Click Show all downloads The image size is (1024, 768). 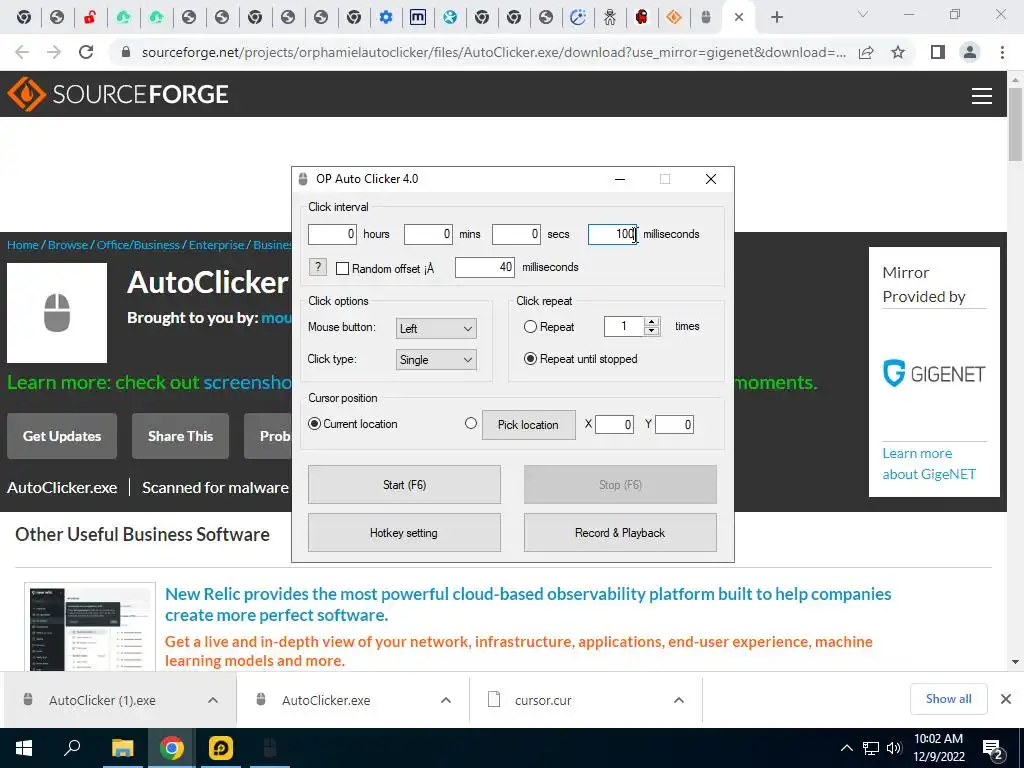tap(948, 699)
